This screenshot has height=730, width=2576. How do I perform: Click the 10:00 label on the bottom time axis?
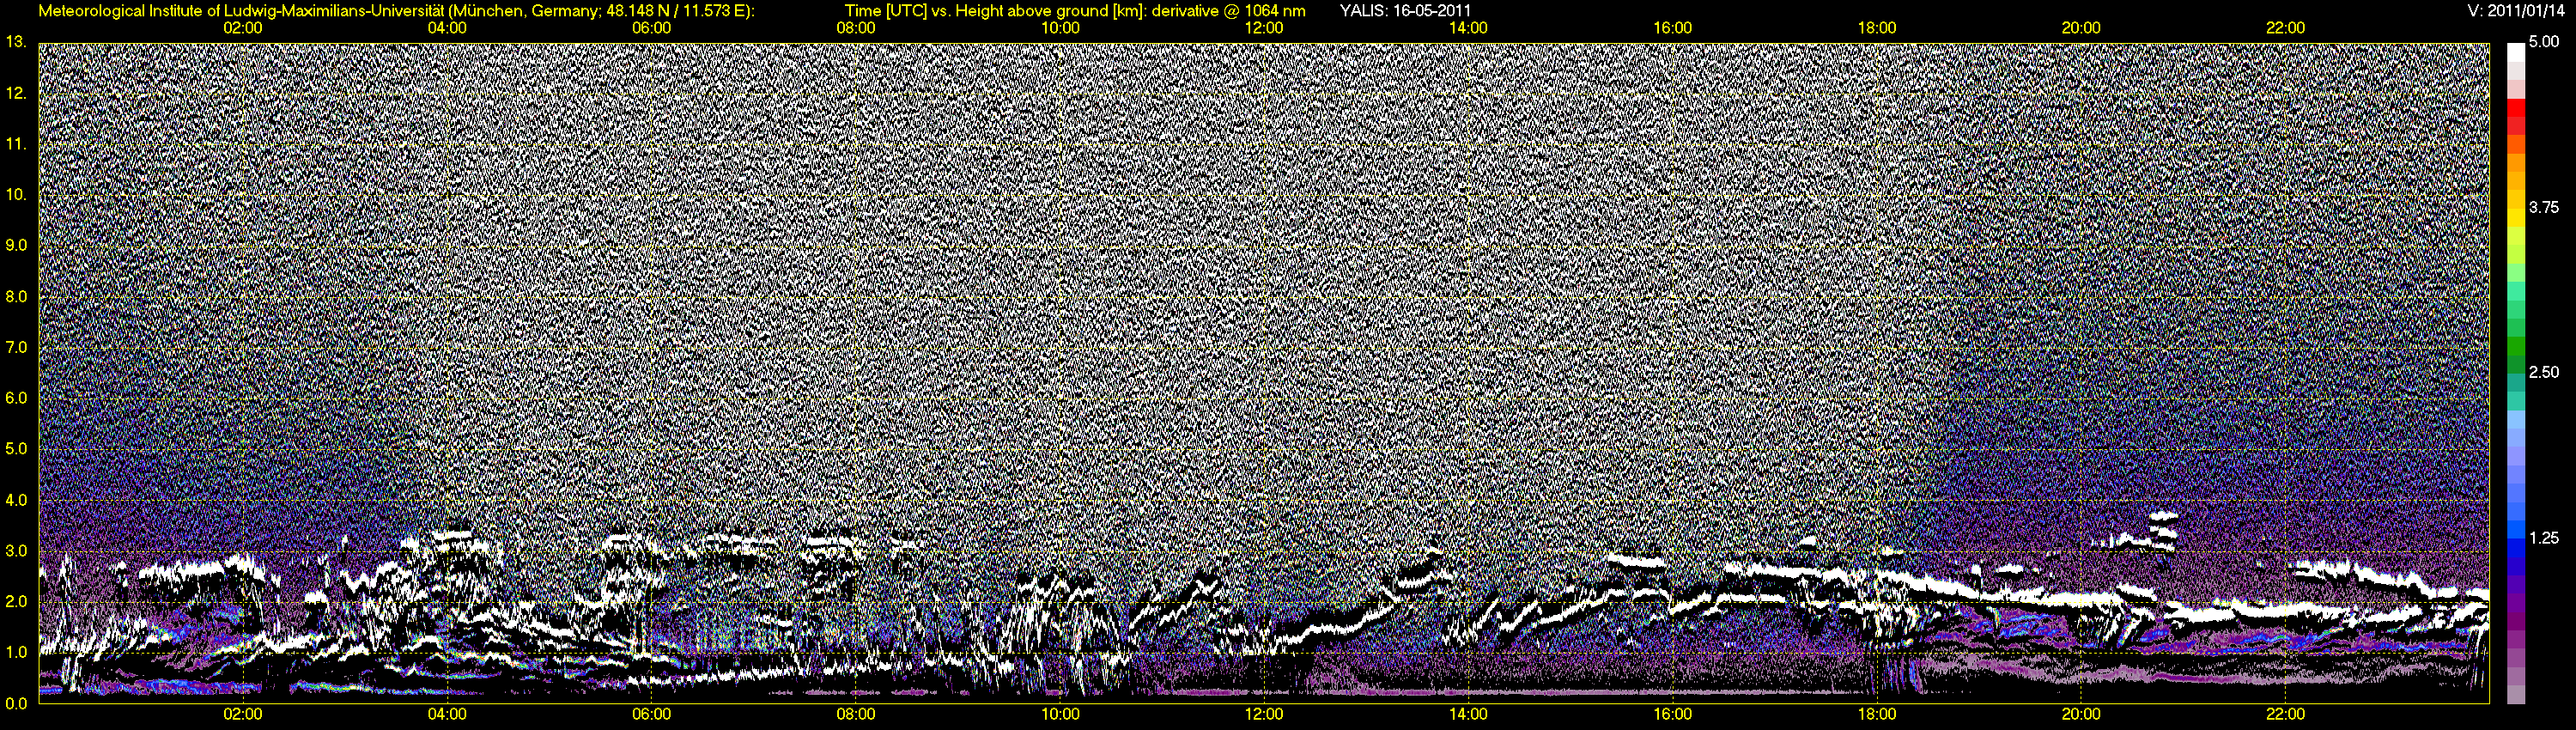point(1060,714)
